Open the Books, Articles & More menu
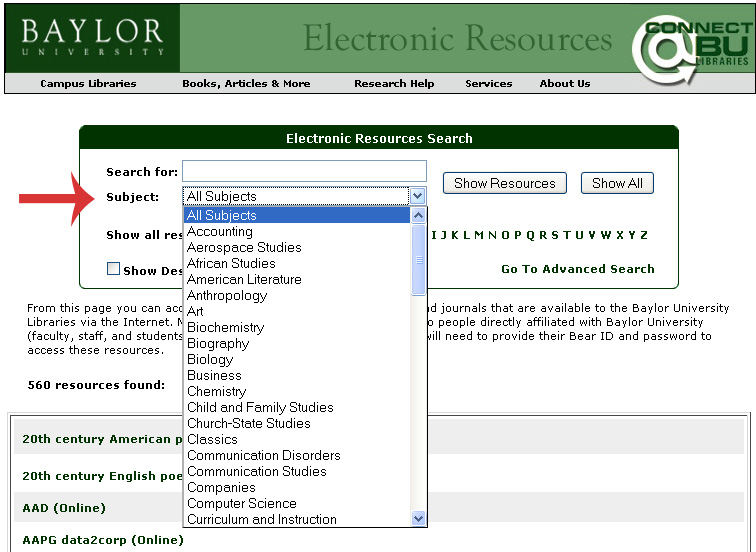This screenshot has height=552, width=756. (x=246, y=84)
